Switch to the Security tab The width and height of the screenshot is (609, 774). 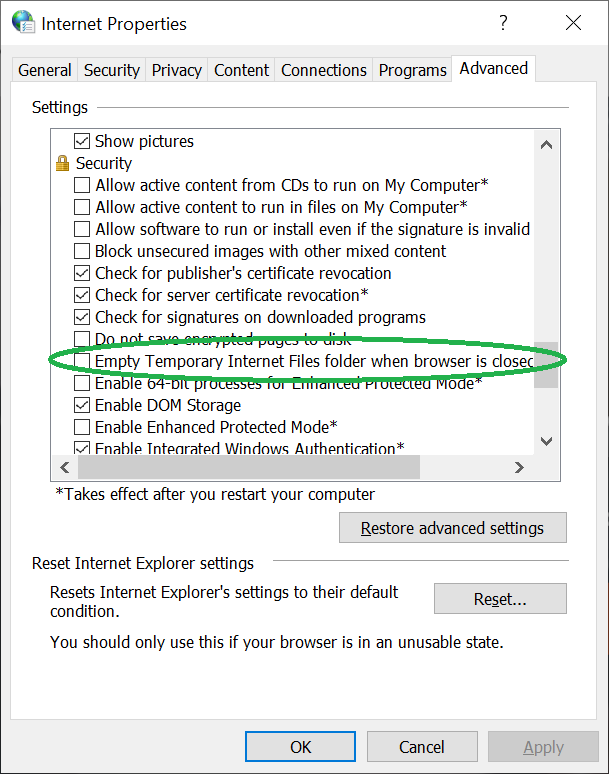pyautogui.click(x=112, y=70)
